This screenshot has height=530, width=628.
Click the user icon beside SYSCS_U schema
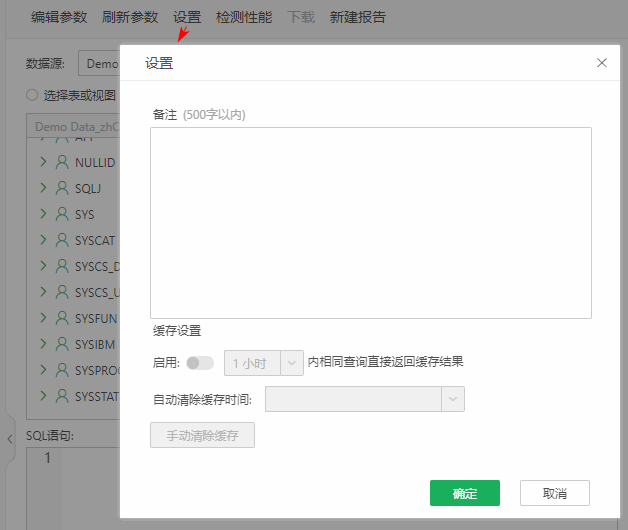pos(62,292)
